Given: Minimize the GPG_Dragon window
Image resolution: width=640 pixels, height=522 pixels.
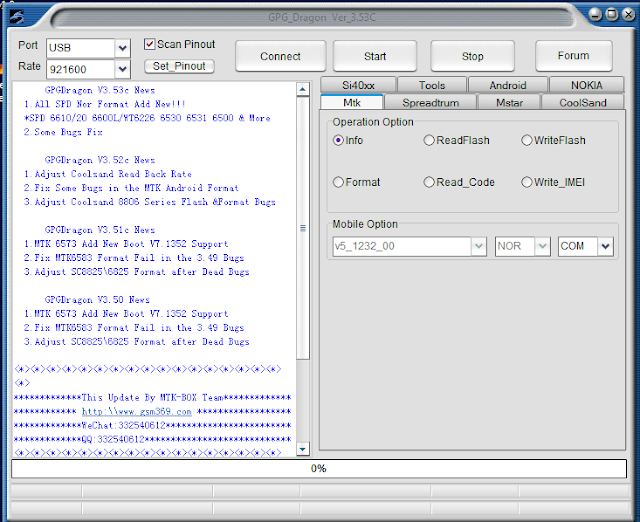Looking at the screenshot, I should point(596,15).
